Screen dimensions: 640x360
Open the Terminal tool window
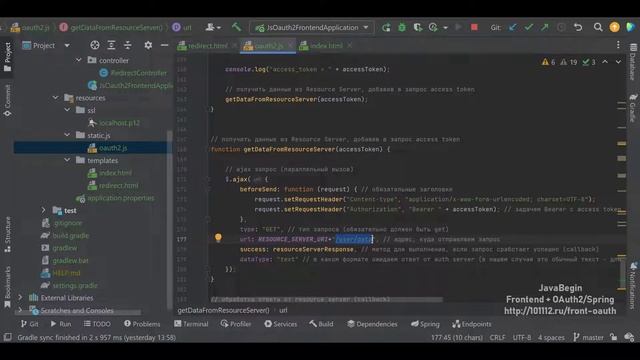191,324
